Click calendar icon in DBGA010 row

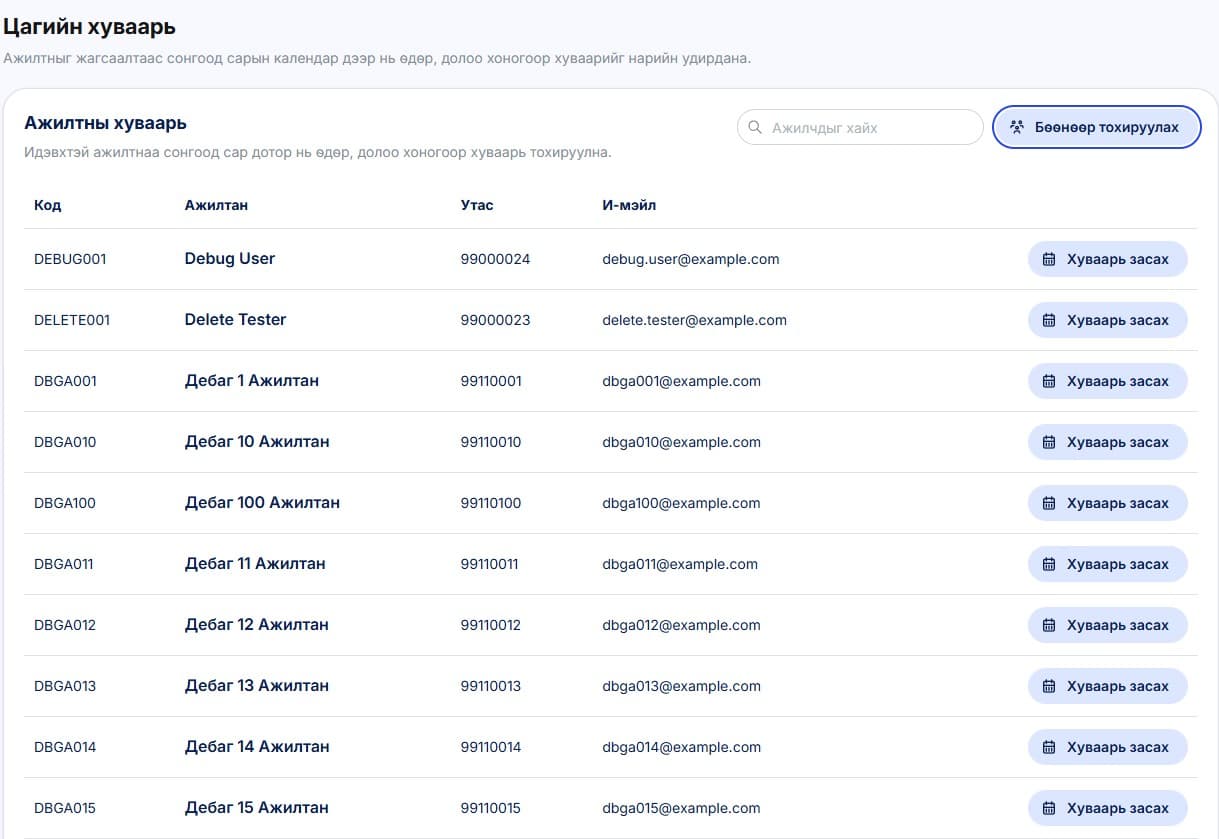coord(1049,442)
